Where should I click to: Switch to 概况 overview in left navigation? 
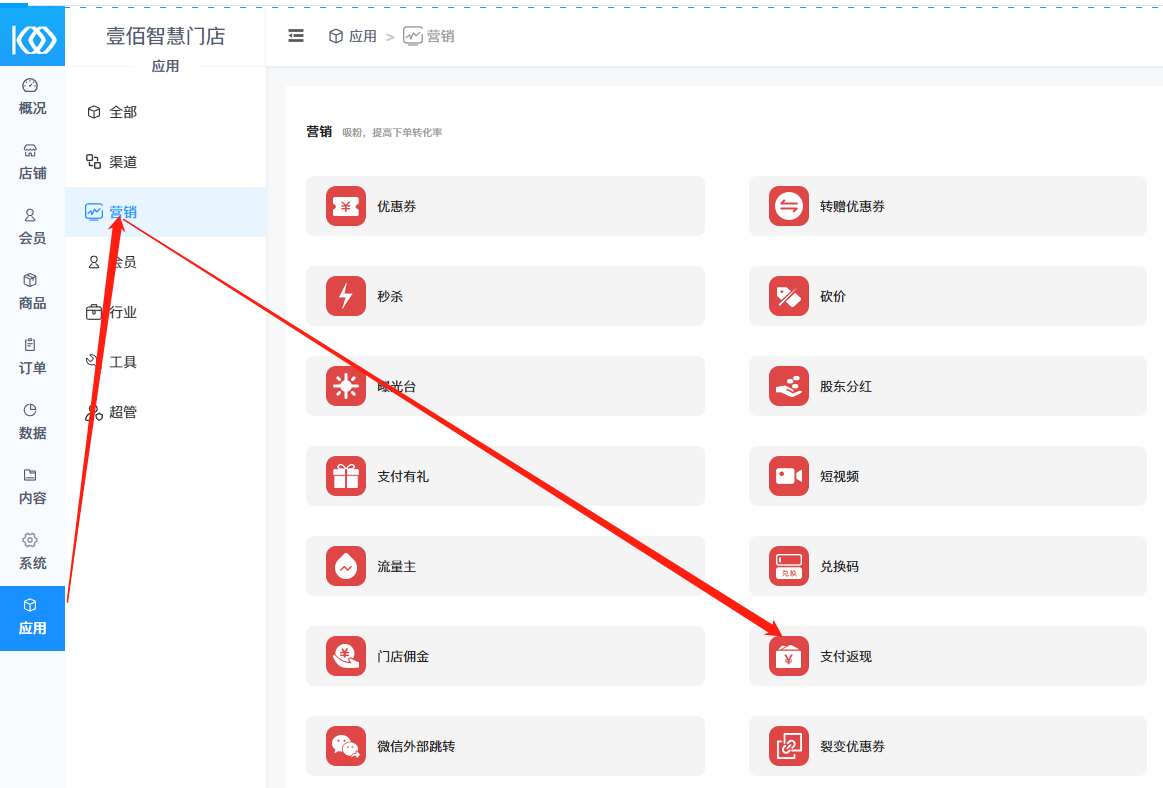click(x=32, y=97)
